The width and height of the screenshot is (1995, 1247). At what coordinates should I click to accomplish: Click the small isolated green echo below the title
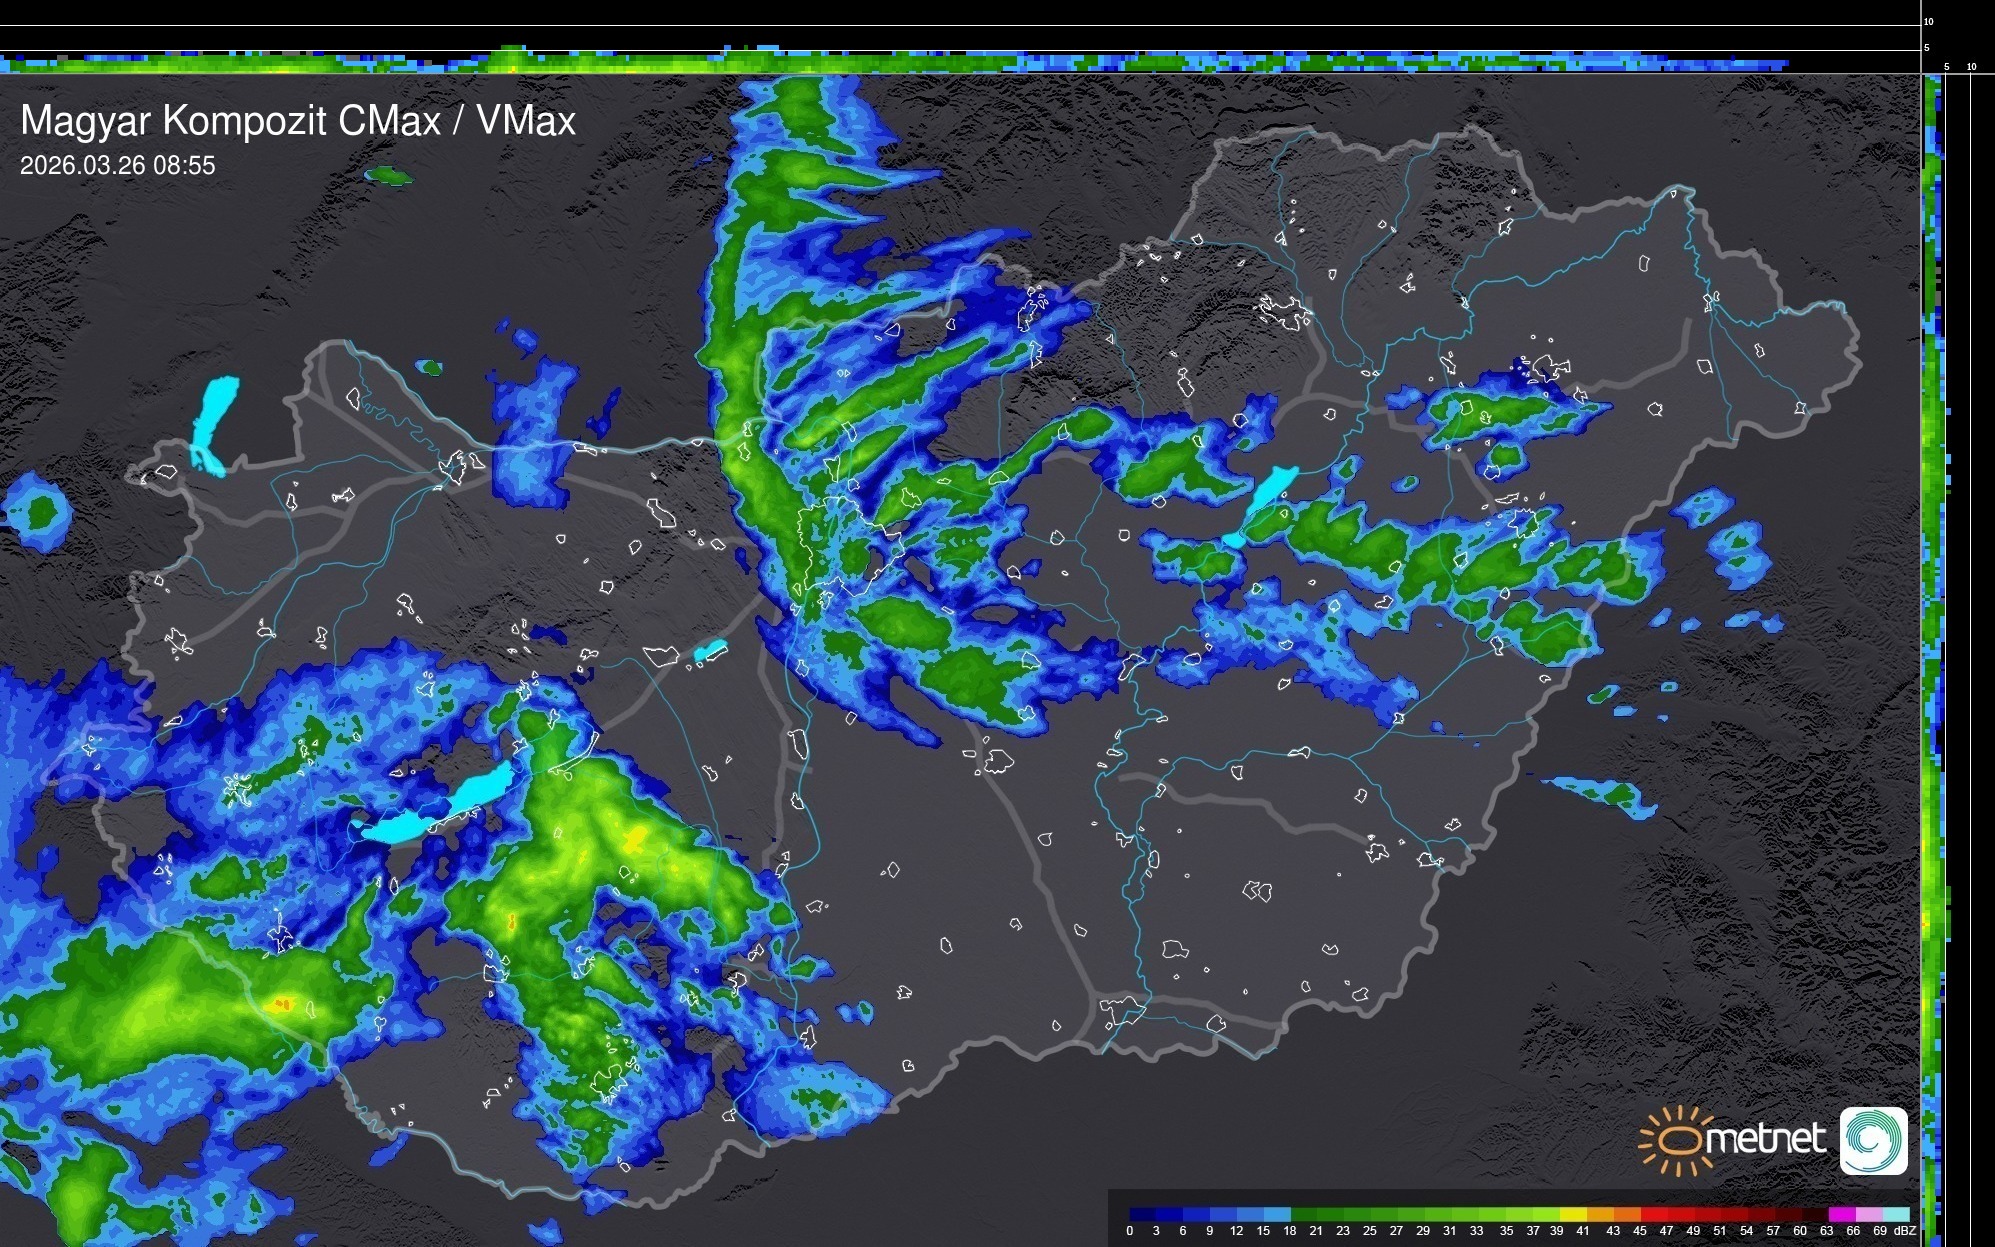[389, 177]
